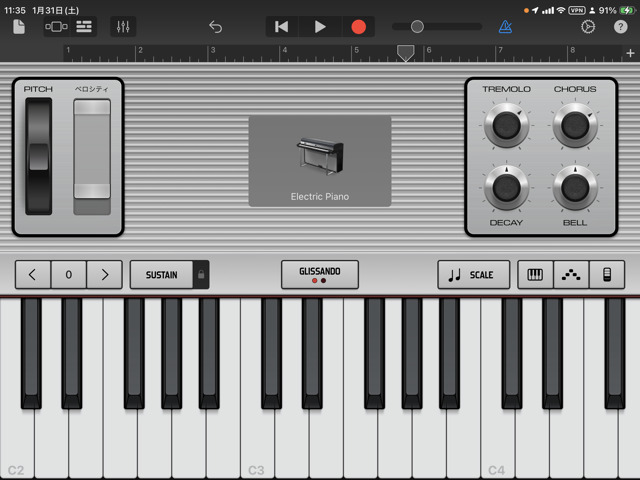Screen dimensions: 640x480
Task: Open My Songs document browser
Action: pos(19,27)
